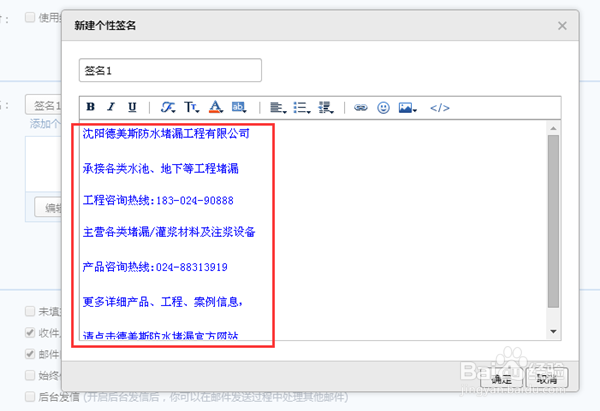Image resolution: width=600 pixels, height=411 pixels.
Task: Toggle underline formatting in signature editor
Action: coord(132,107)
